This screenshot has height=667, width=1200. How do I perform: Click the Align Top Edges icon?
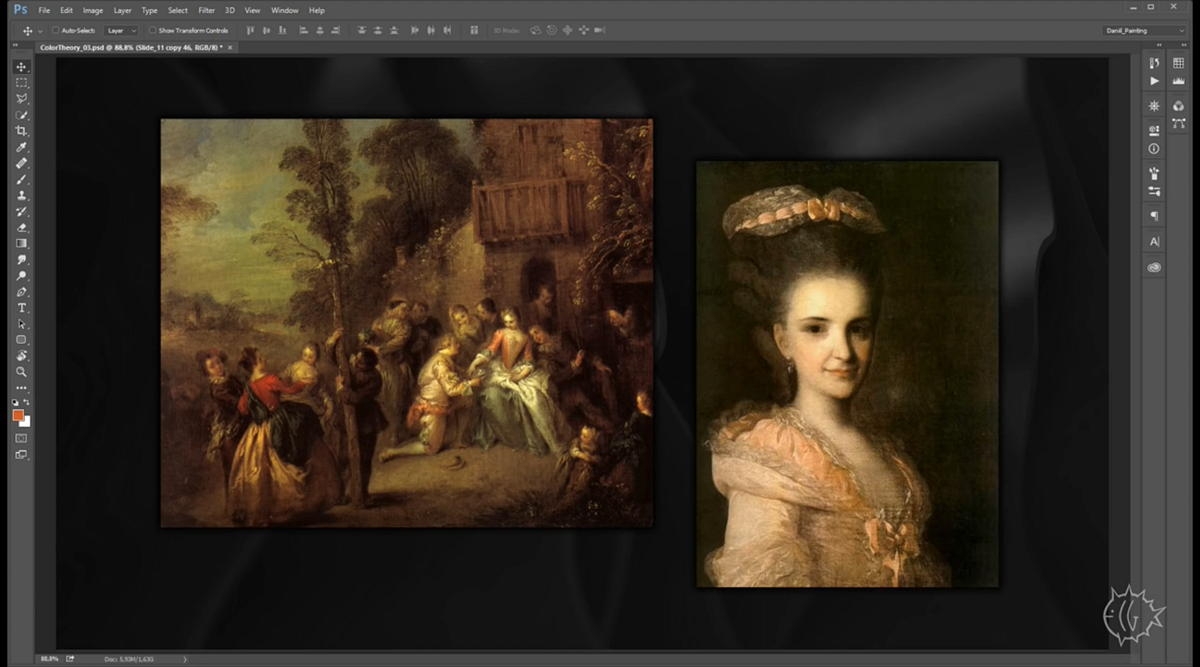pos(249,30)
